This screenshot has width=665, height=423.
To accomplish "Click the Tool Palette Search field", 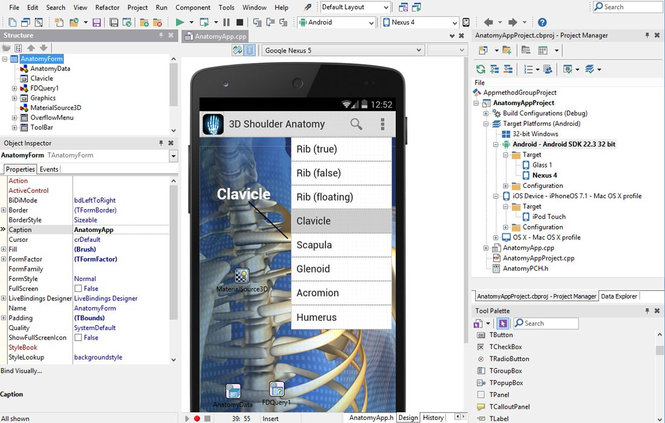I will 546,323.
